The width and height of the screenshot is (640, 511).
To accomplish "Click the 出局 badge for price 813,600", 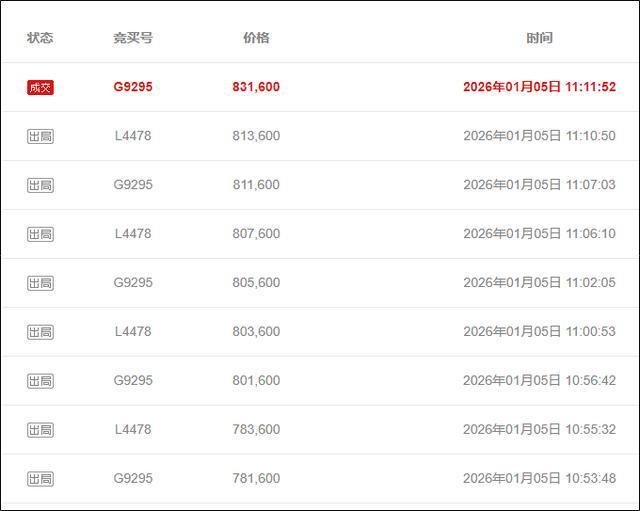I will (x=40, y=137).
